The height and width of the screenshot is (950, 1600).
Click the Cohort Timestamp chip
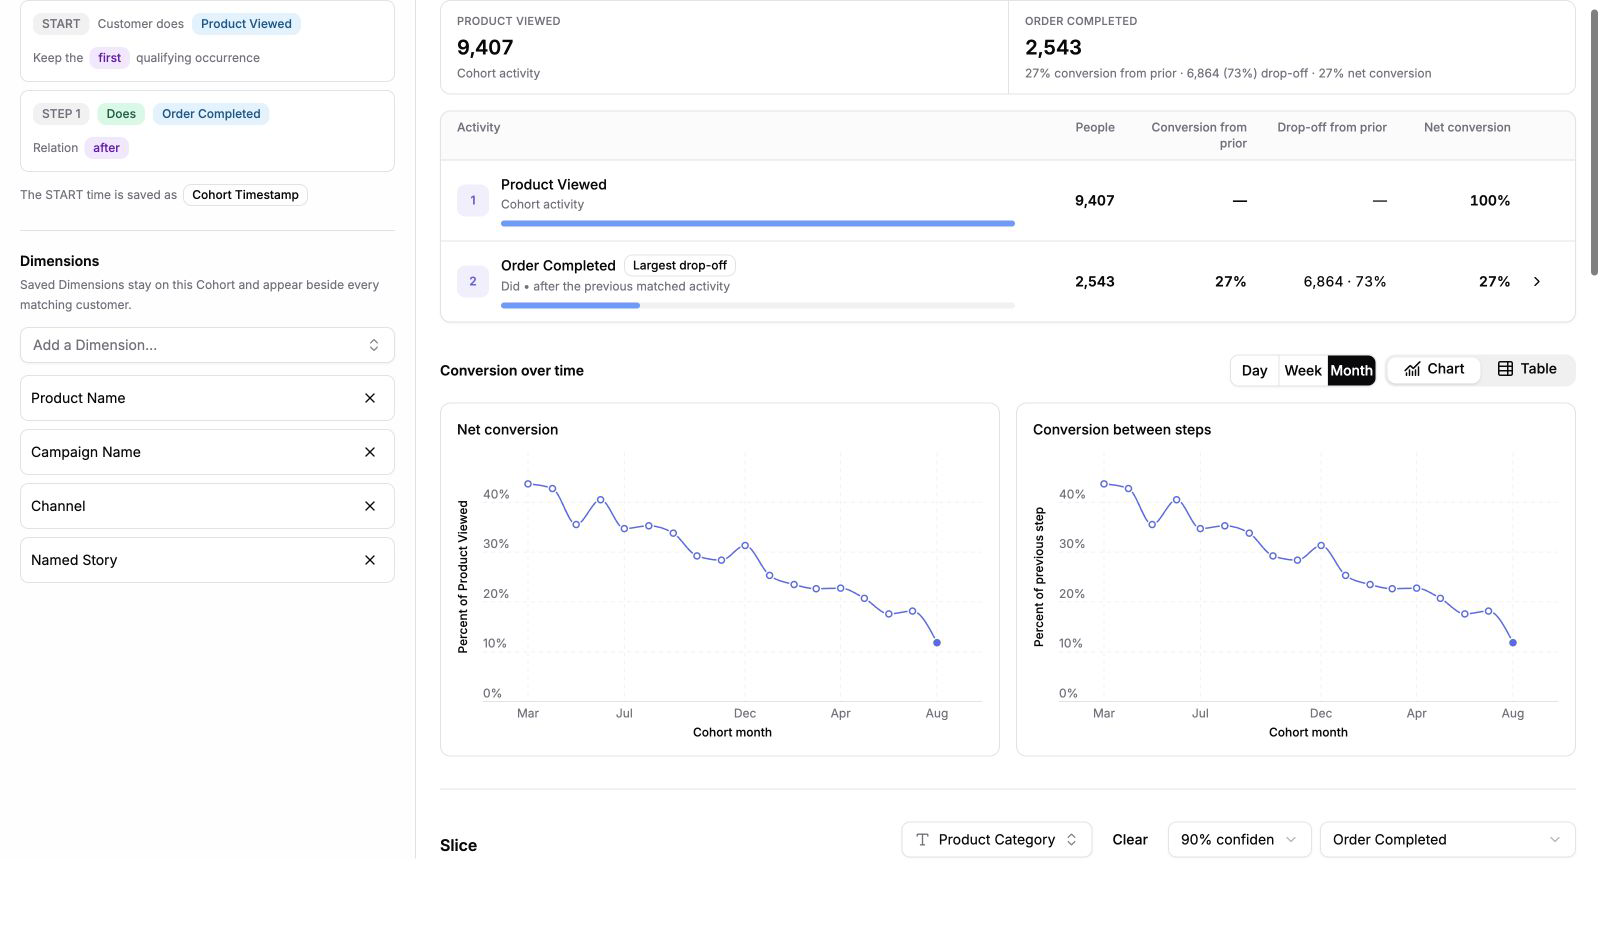(245, 195)
